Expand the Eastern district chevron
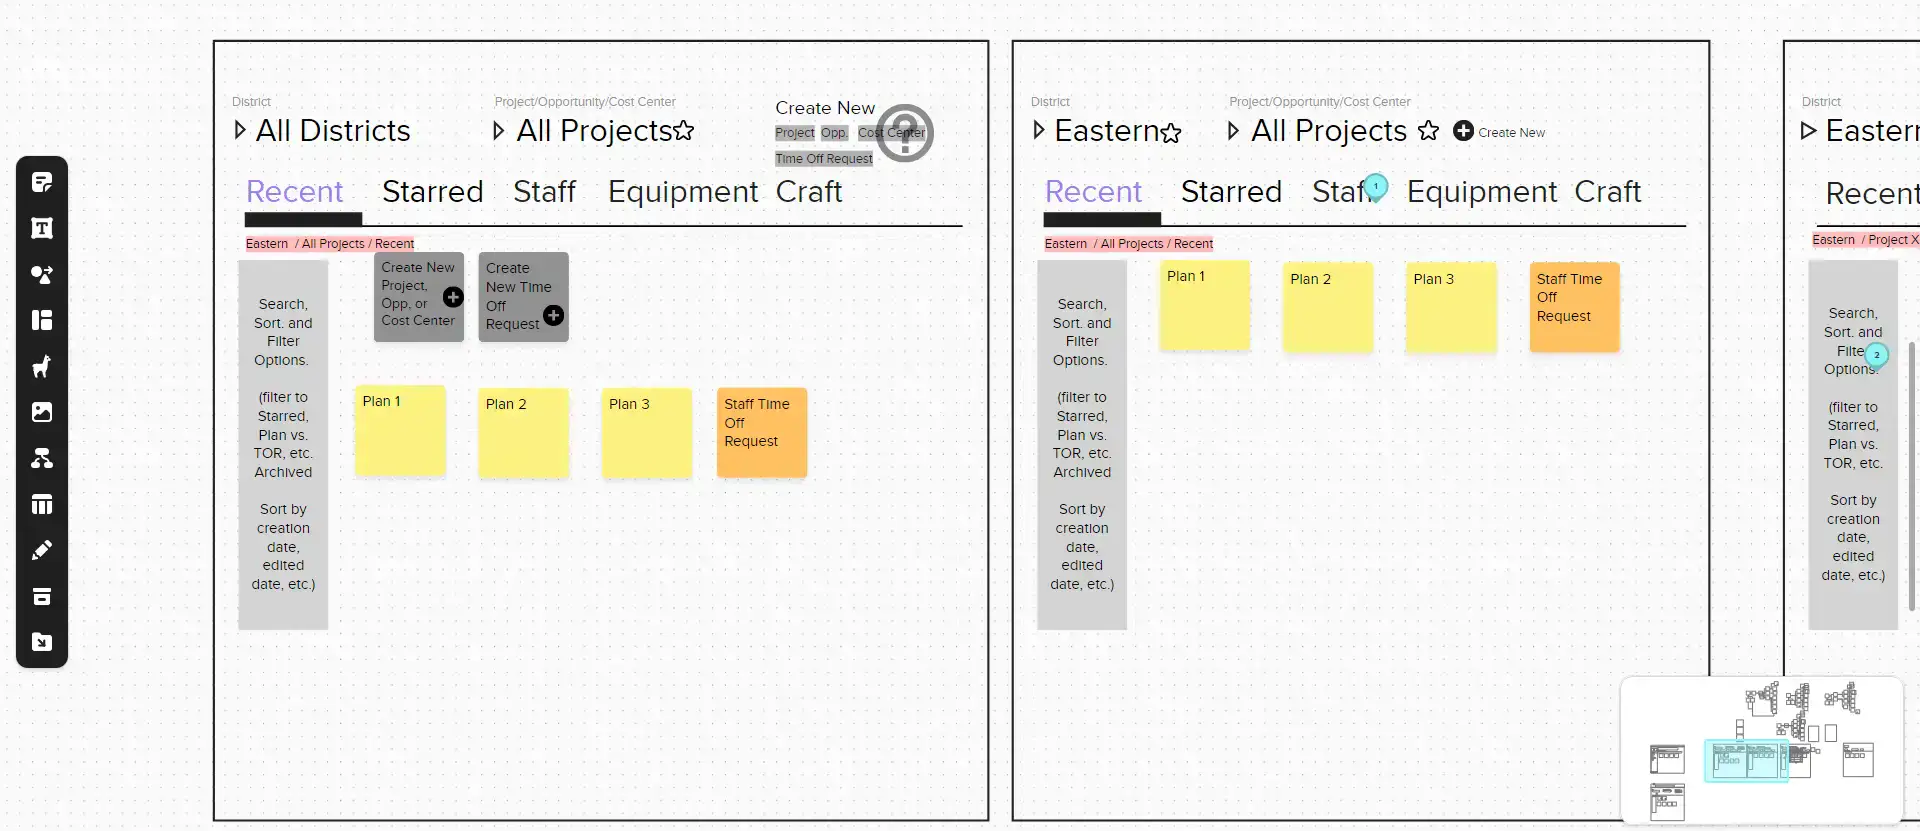Viewport: 1920px width, 831px height. point(1038,131)
